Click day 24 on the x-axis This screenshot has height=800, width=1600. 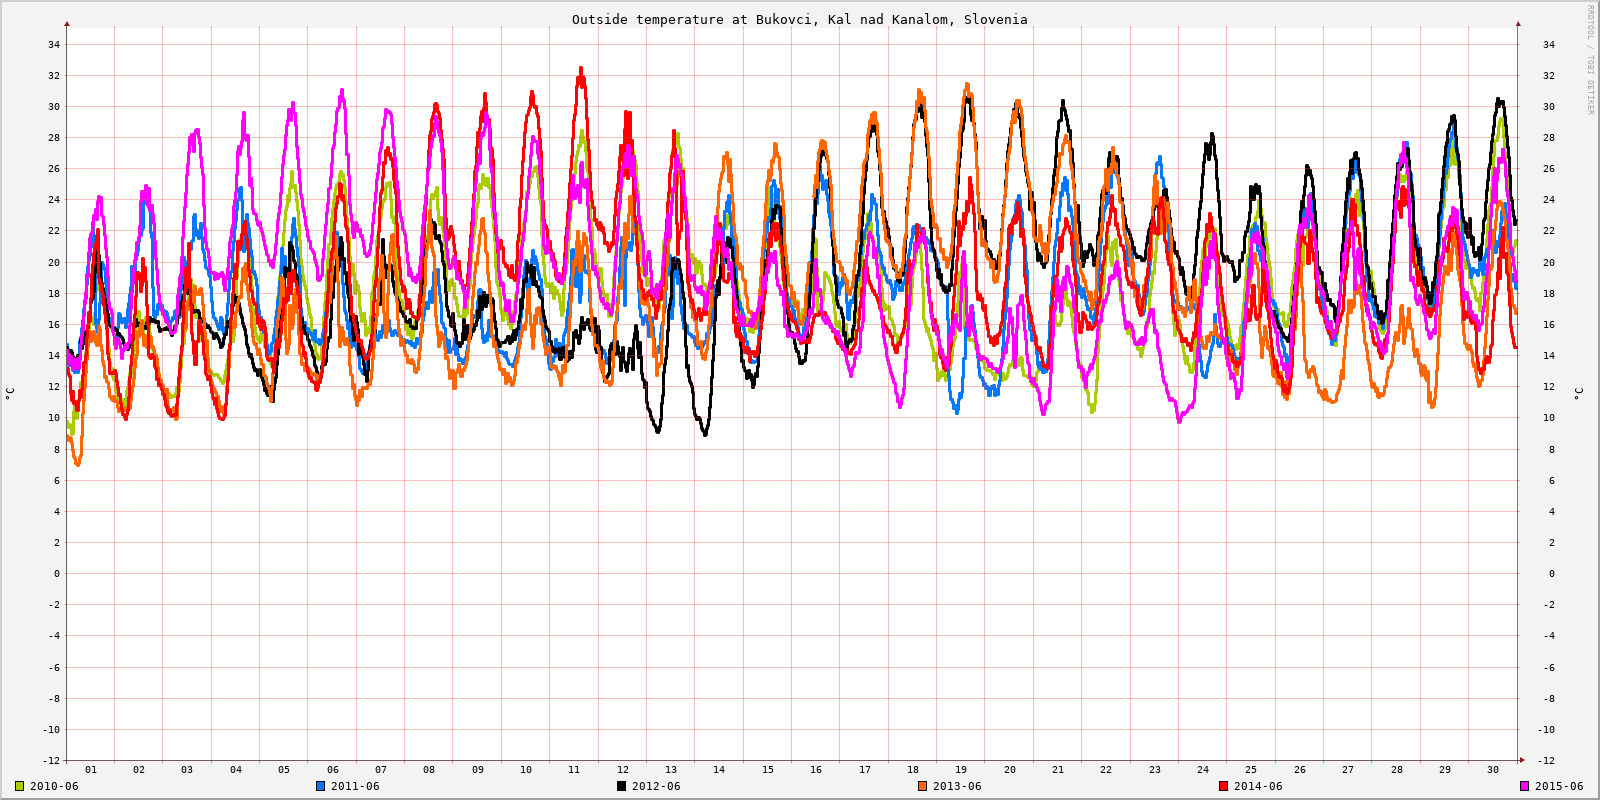coord(1203,770)
